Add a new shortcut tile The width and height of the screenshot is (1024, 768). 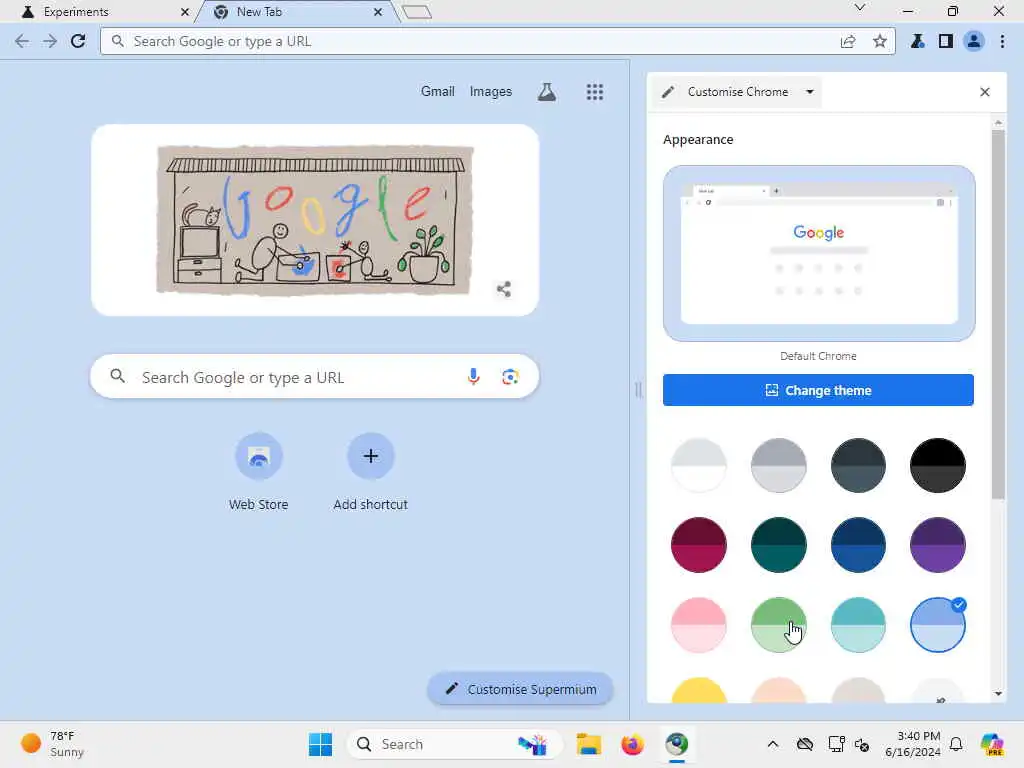370,472
